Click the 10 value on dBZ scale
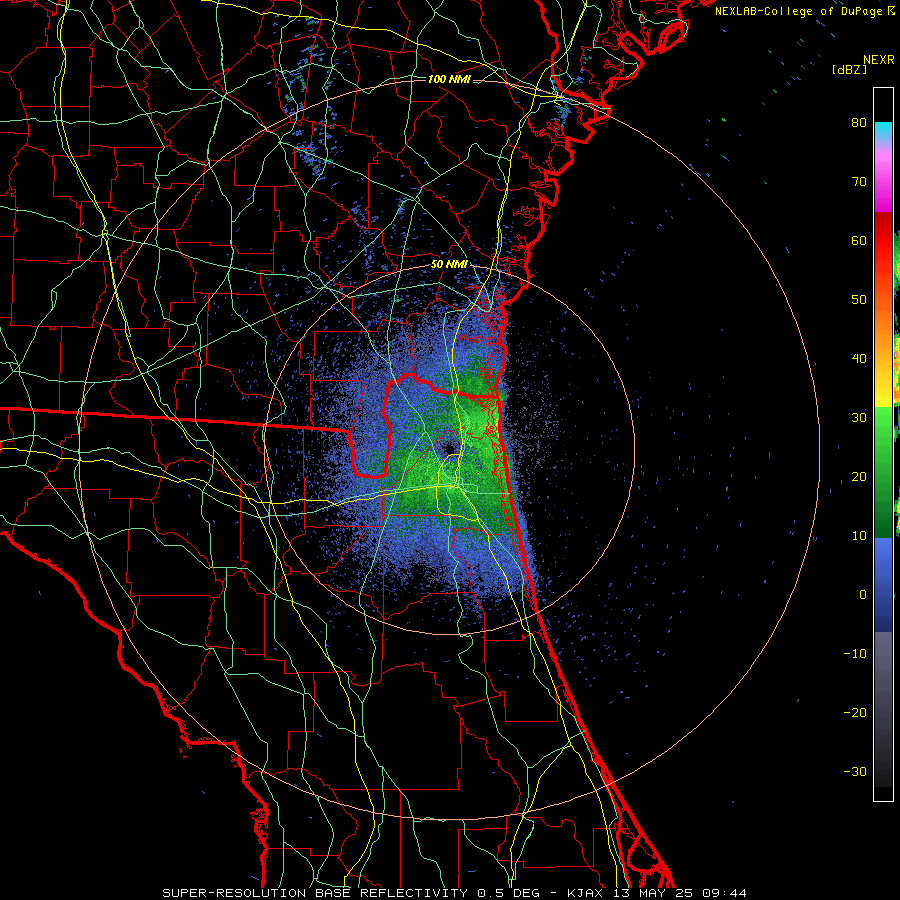This screenshot has width=900, height=900. (859, 536)
